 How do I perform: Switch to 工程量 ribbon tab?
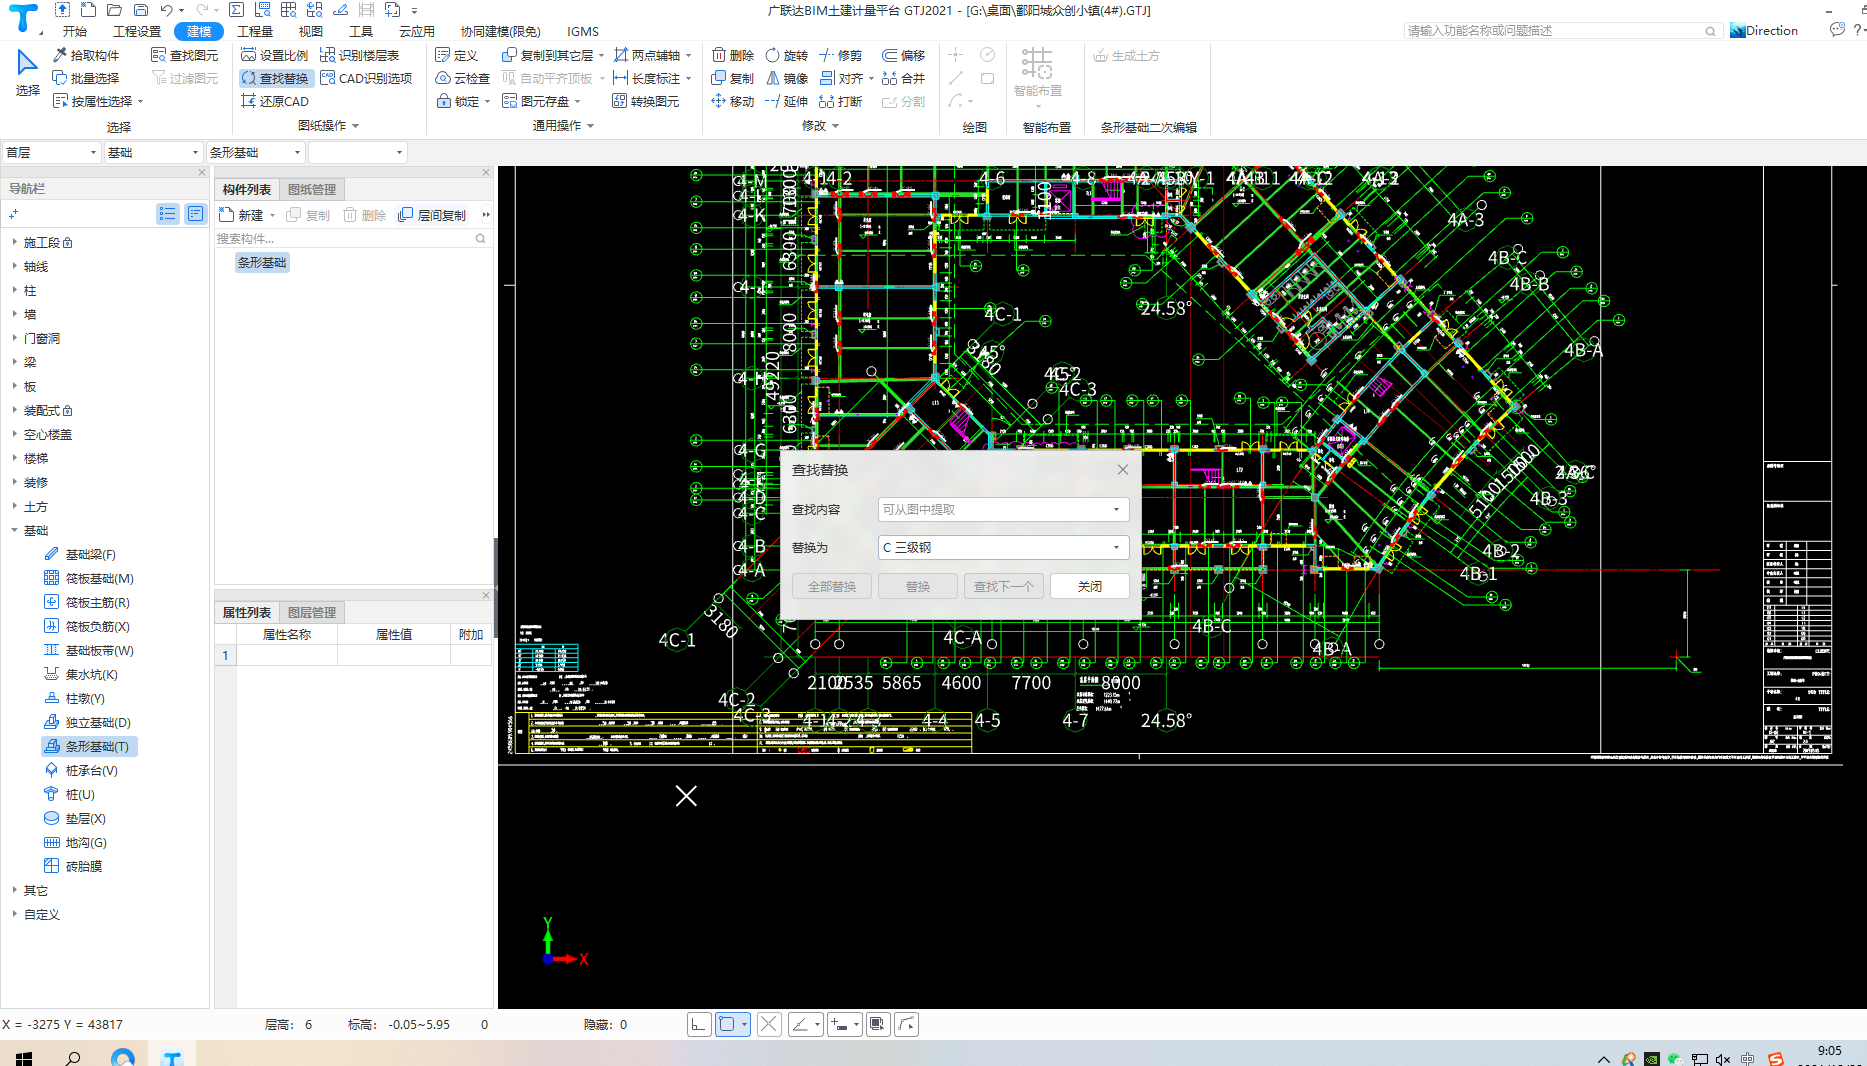pos(255,31)
